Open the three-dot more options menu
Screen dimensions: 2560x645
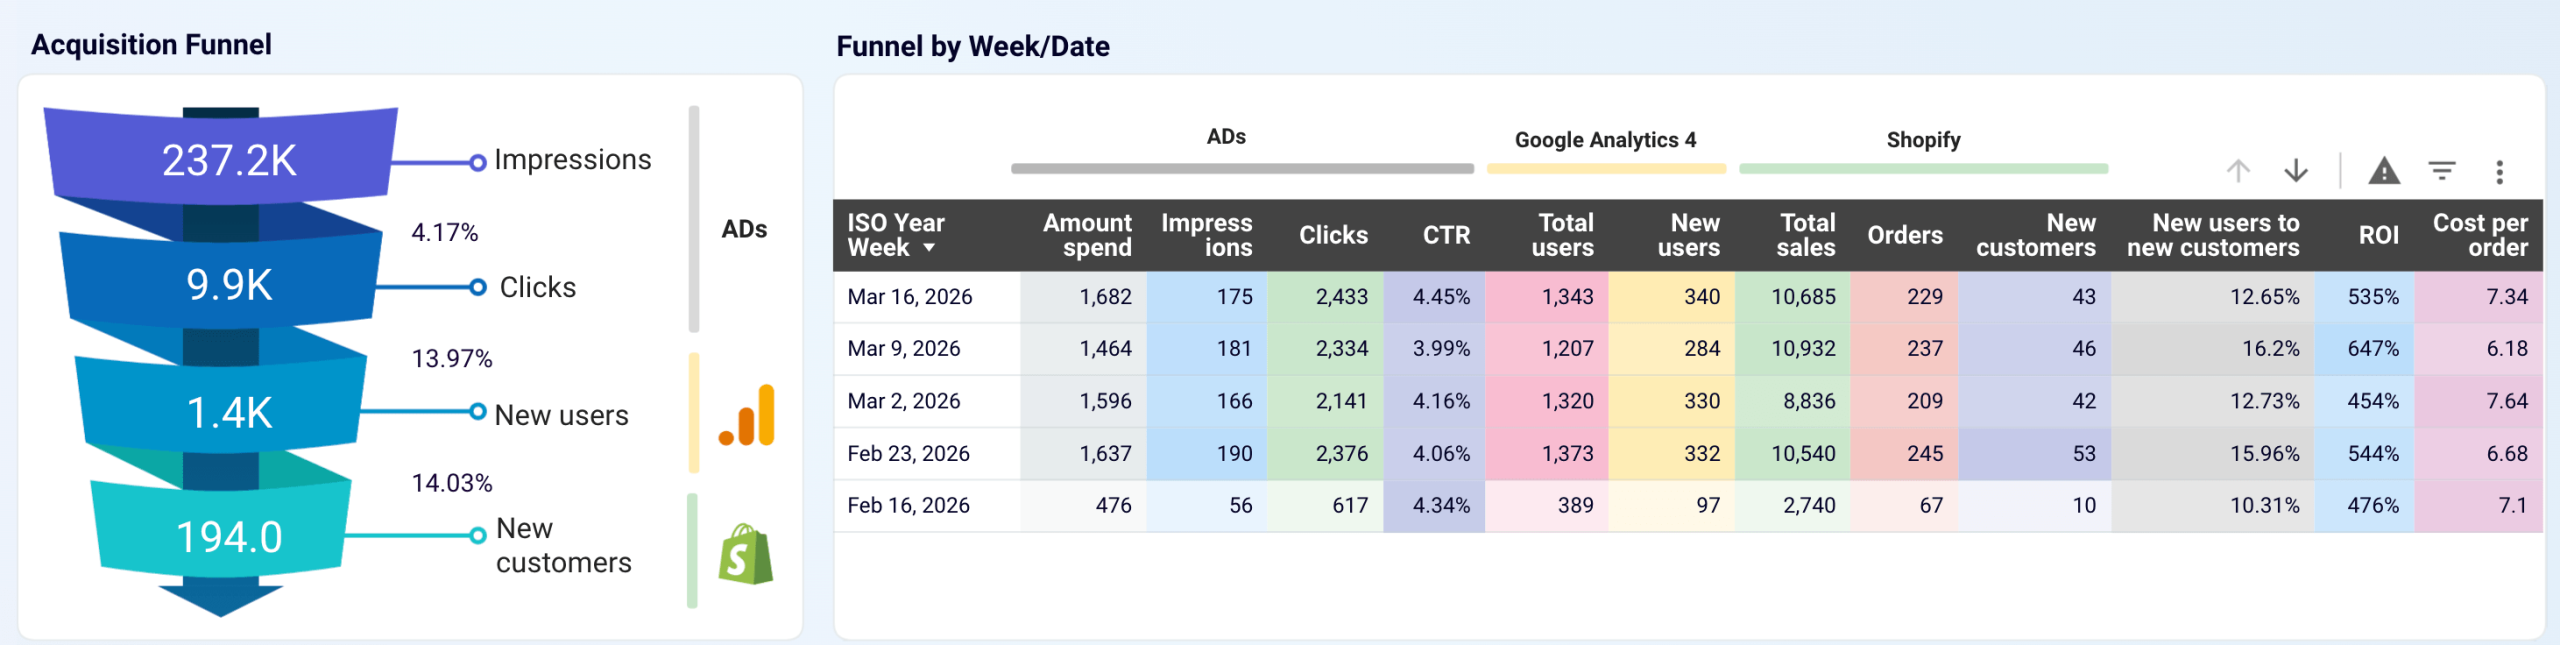(x=2499, y=172)
